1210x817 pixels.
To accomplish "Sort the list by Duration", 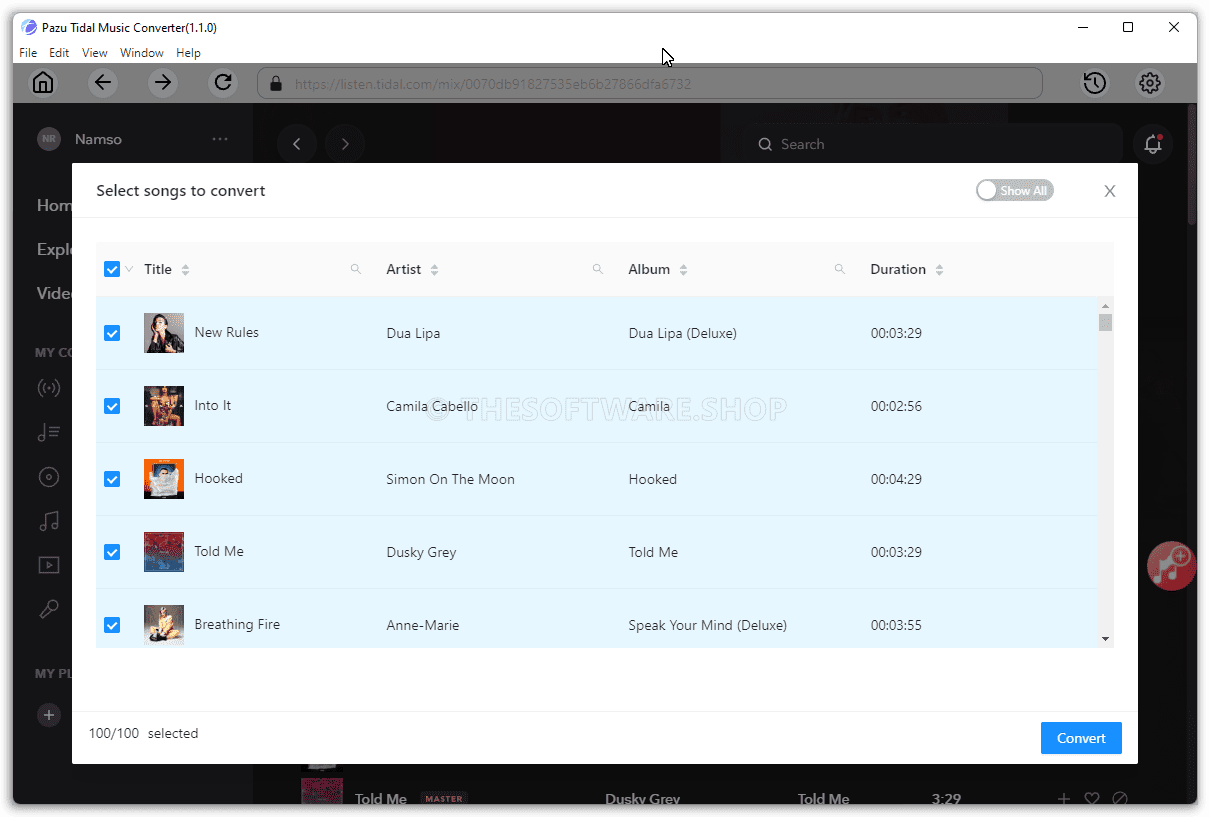I will coord(939,270).
